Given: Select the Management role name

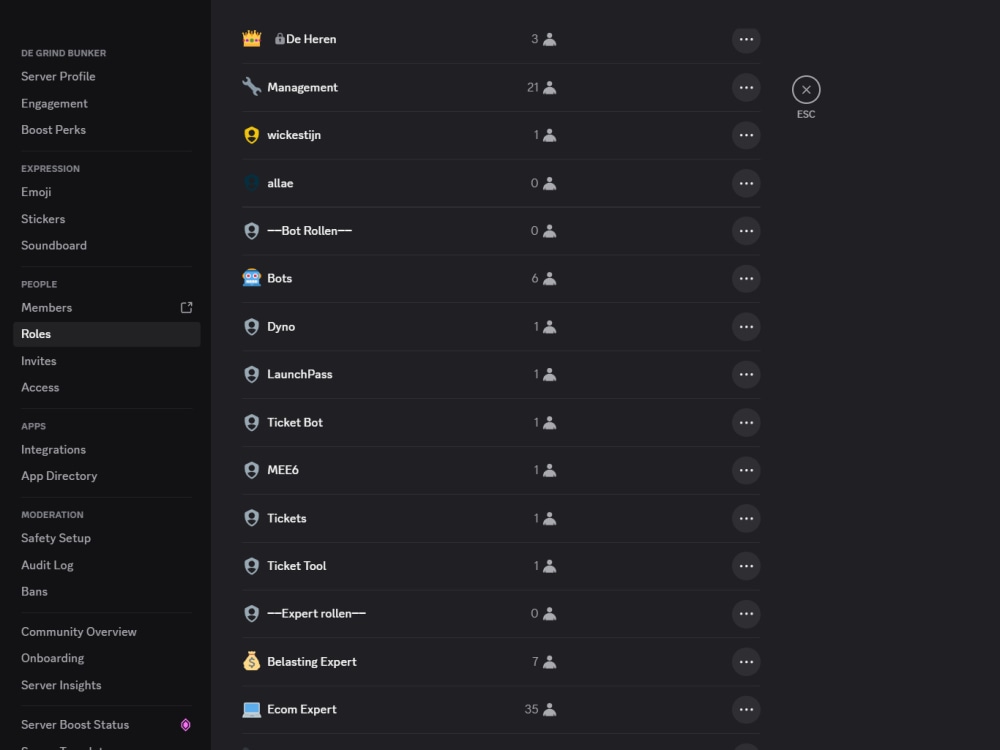Looking at the screenshot, I should (x=302, y=87).
